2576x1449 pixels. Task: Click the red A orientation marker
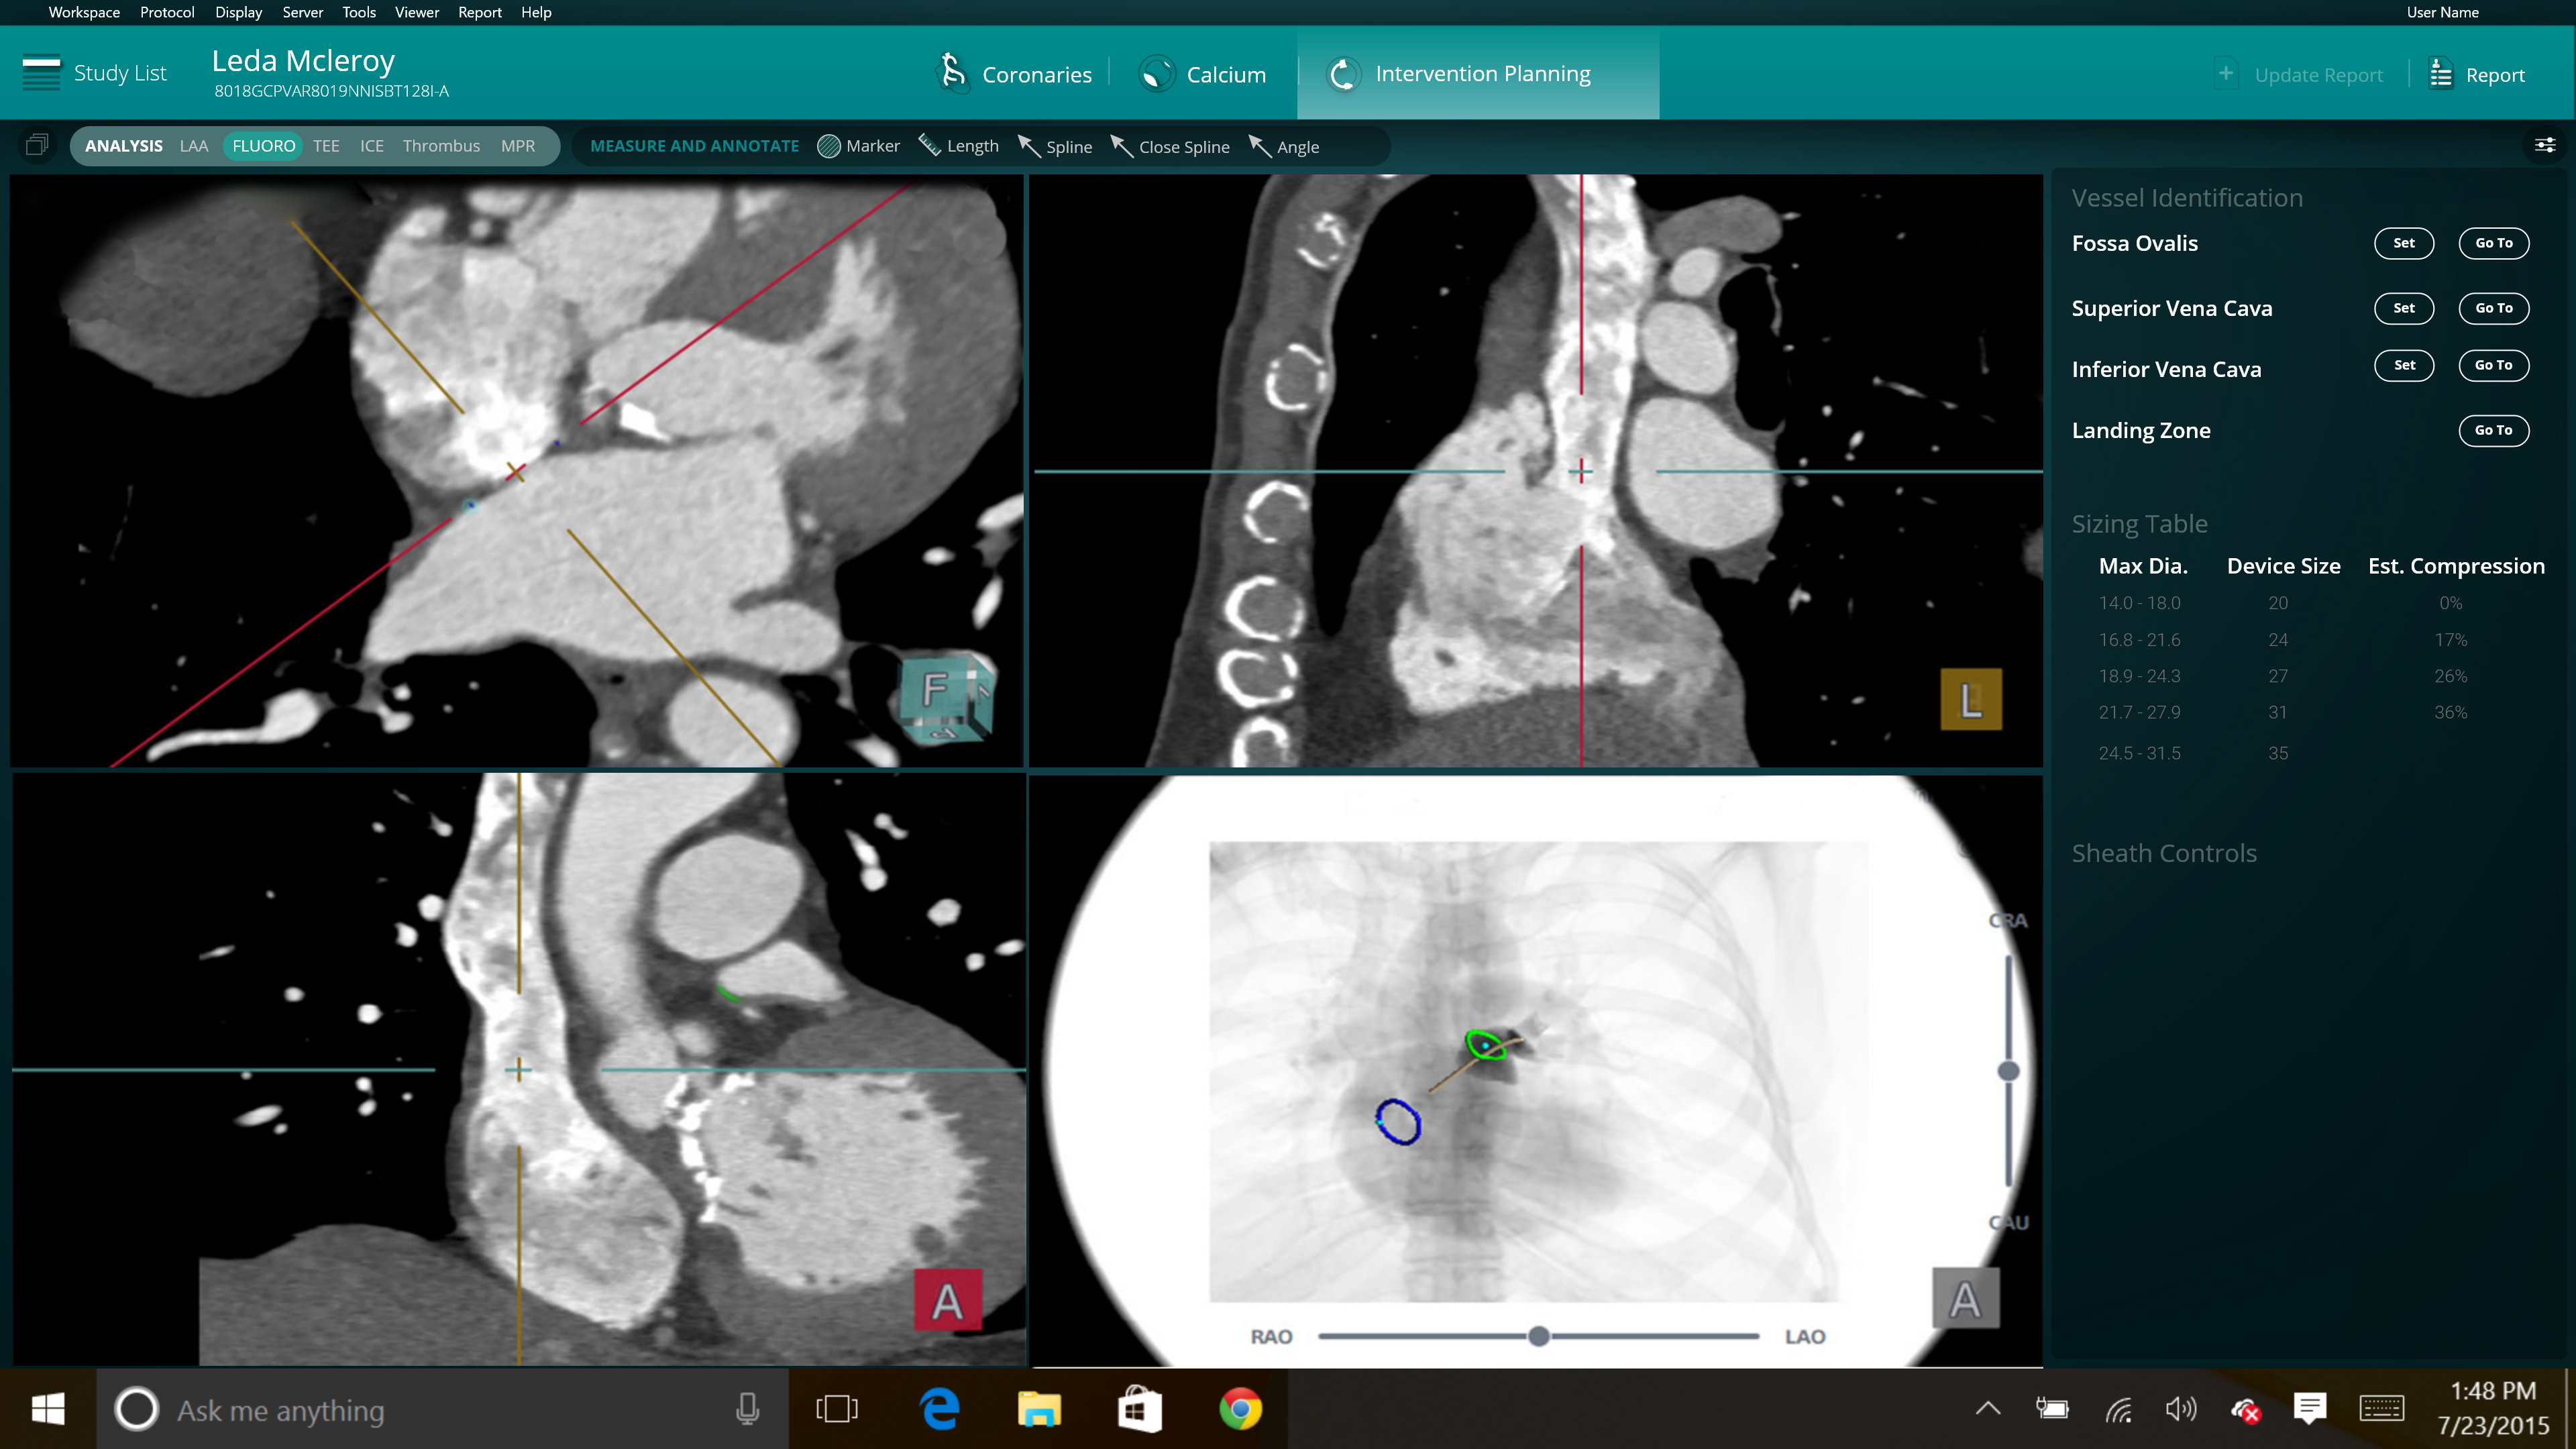point(947,1300)
